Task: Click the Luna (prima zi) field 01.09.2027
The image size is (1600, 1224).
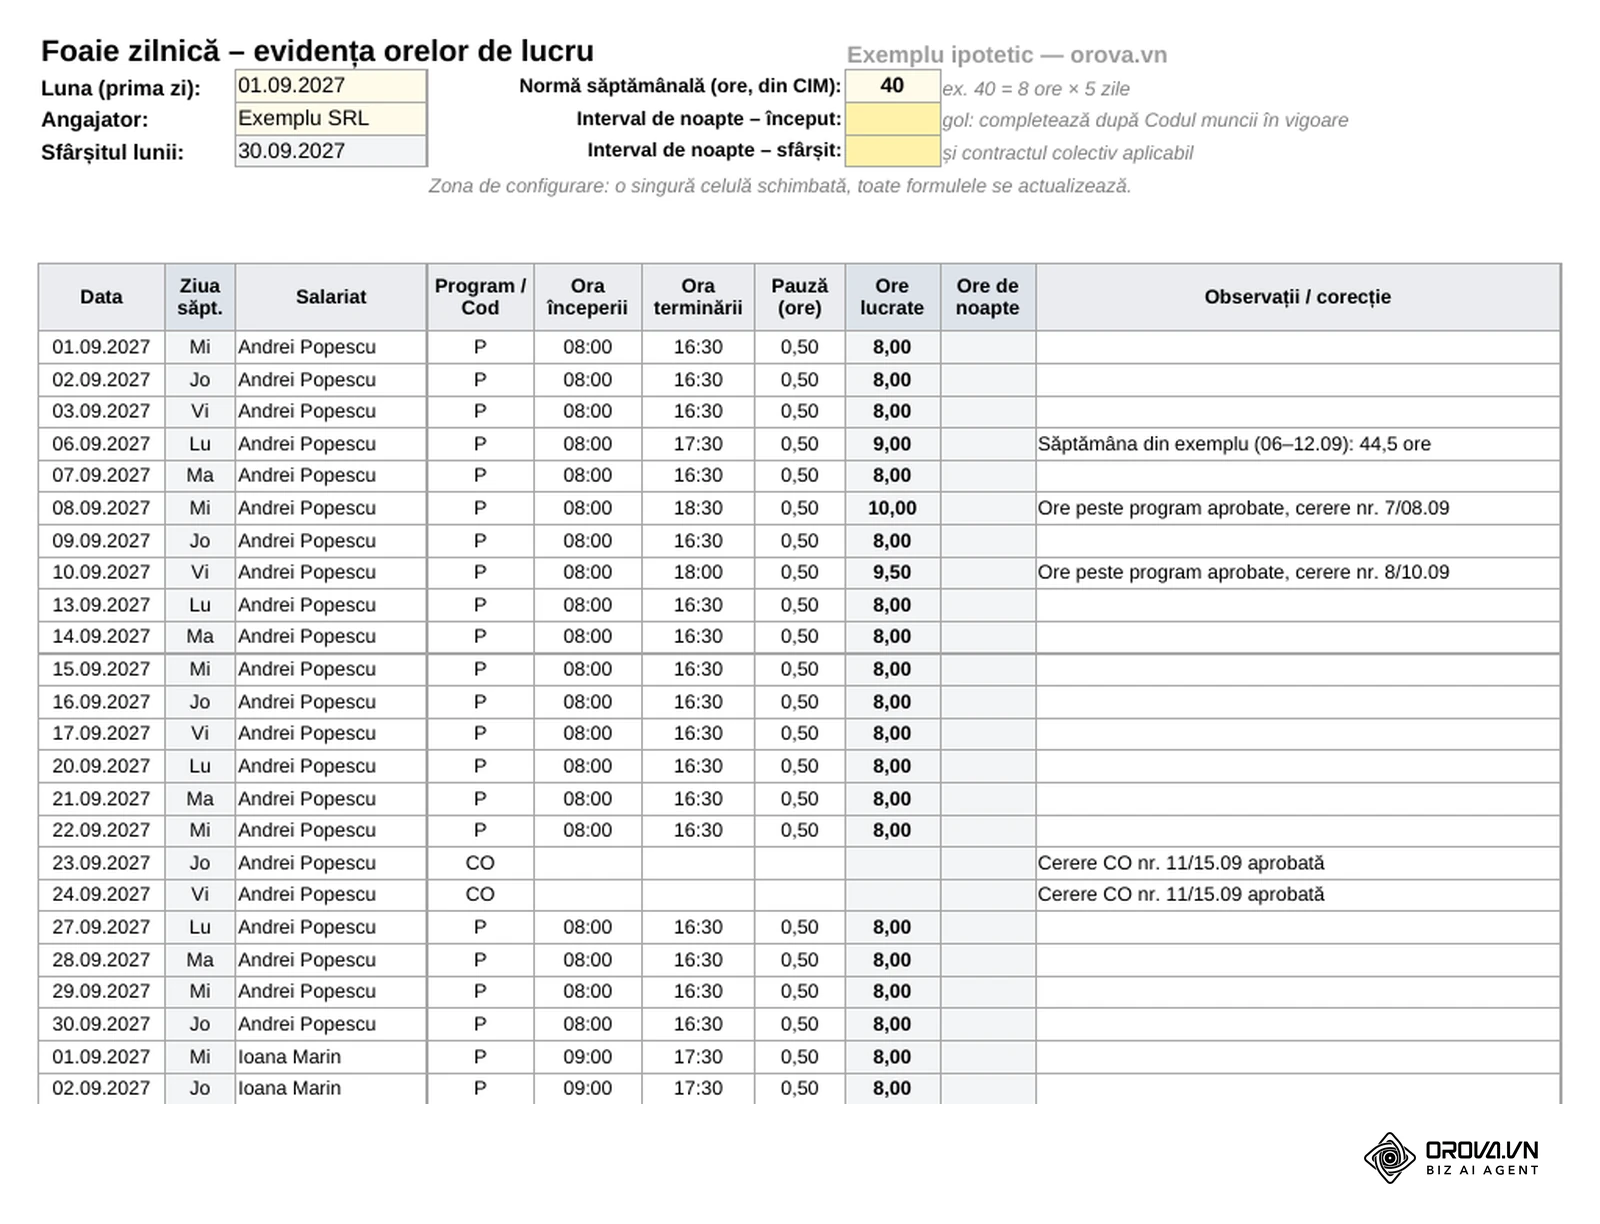Action: [x=331, y=86]
